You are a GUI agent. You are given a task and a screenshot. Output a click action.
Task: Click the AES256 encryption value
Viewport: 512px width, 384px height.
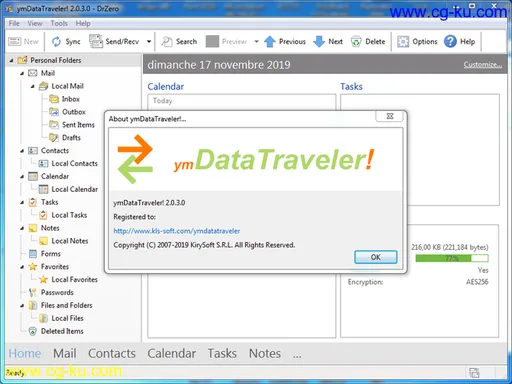coord(477,282)
